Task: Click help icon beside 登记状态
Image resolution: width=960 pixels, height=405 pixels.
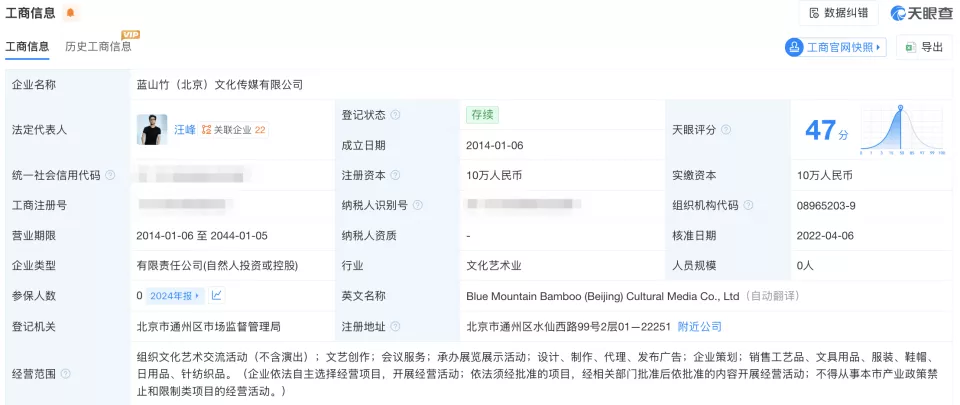Action: 395,115
